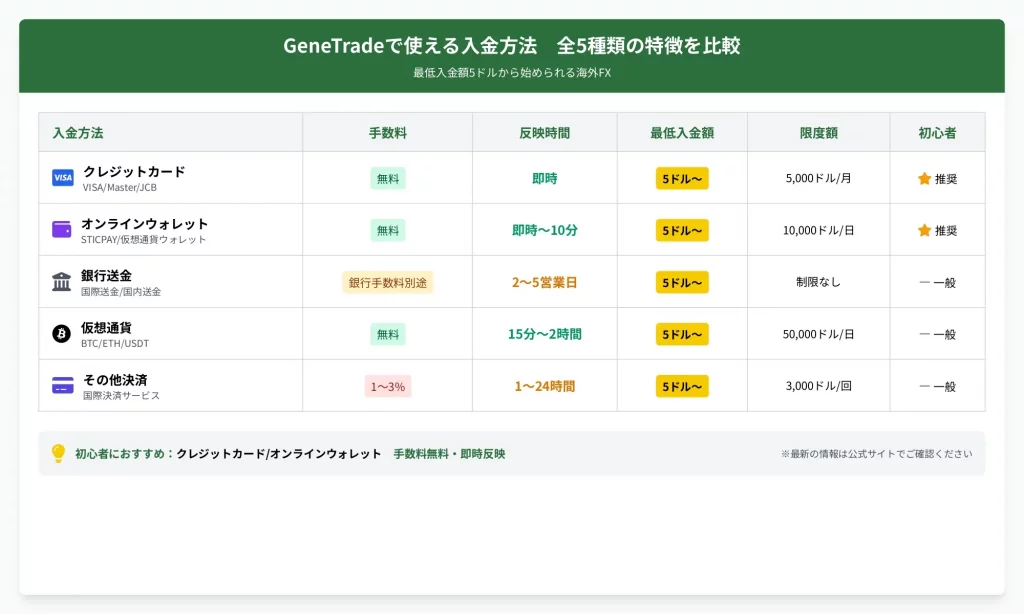
Task: Select the 手数料 column header
Action: [387, 133]
